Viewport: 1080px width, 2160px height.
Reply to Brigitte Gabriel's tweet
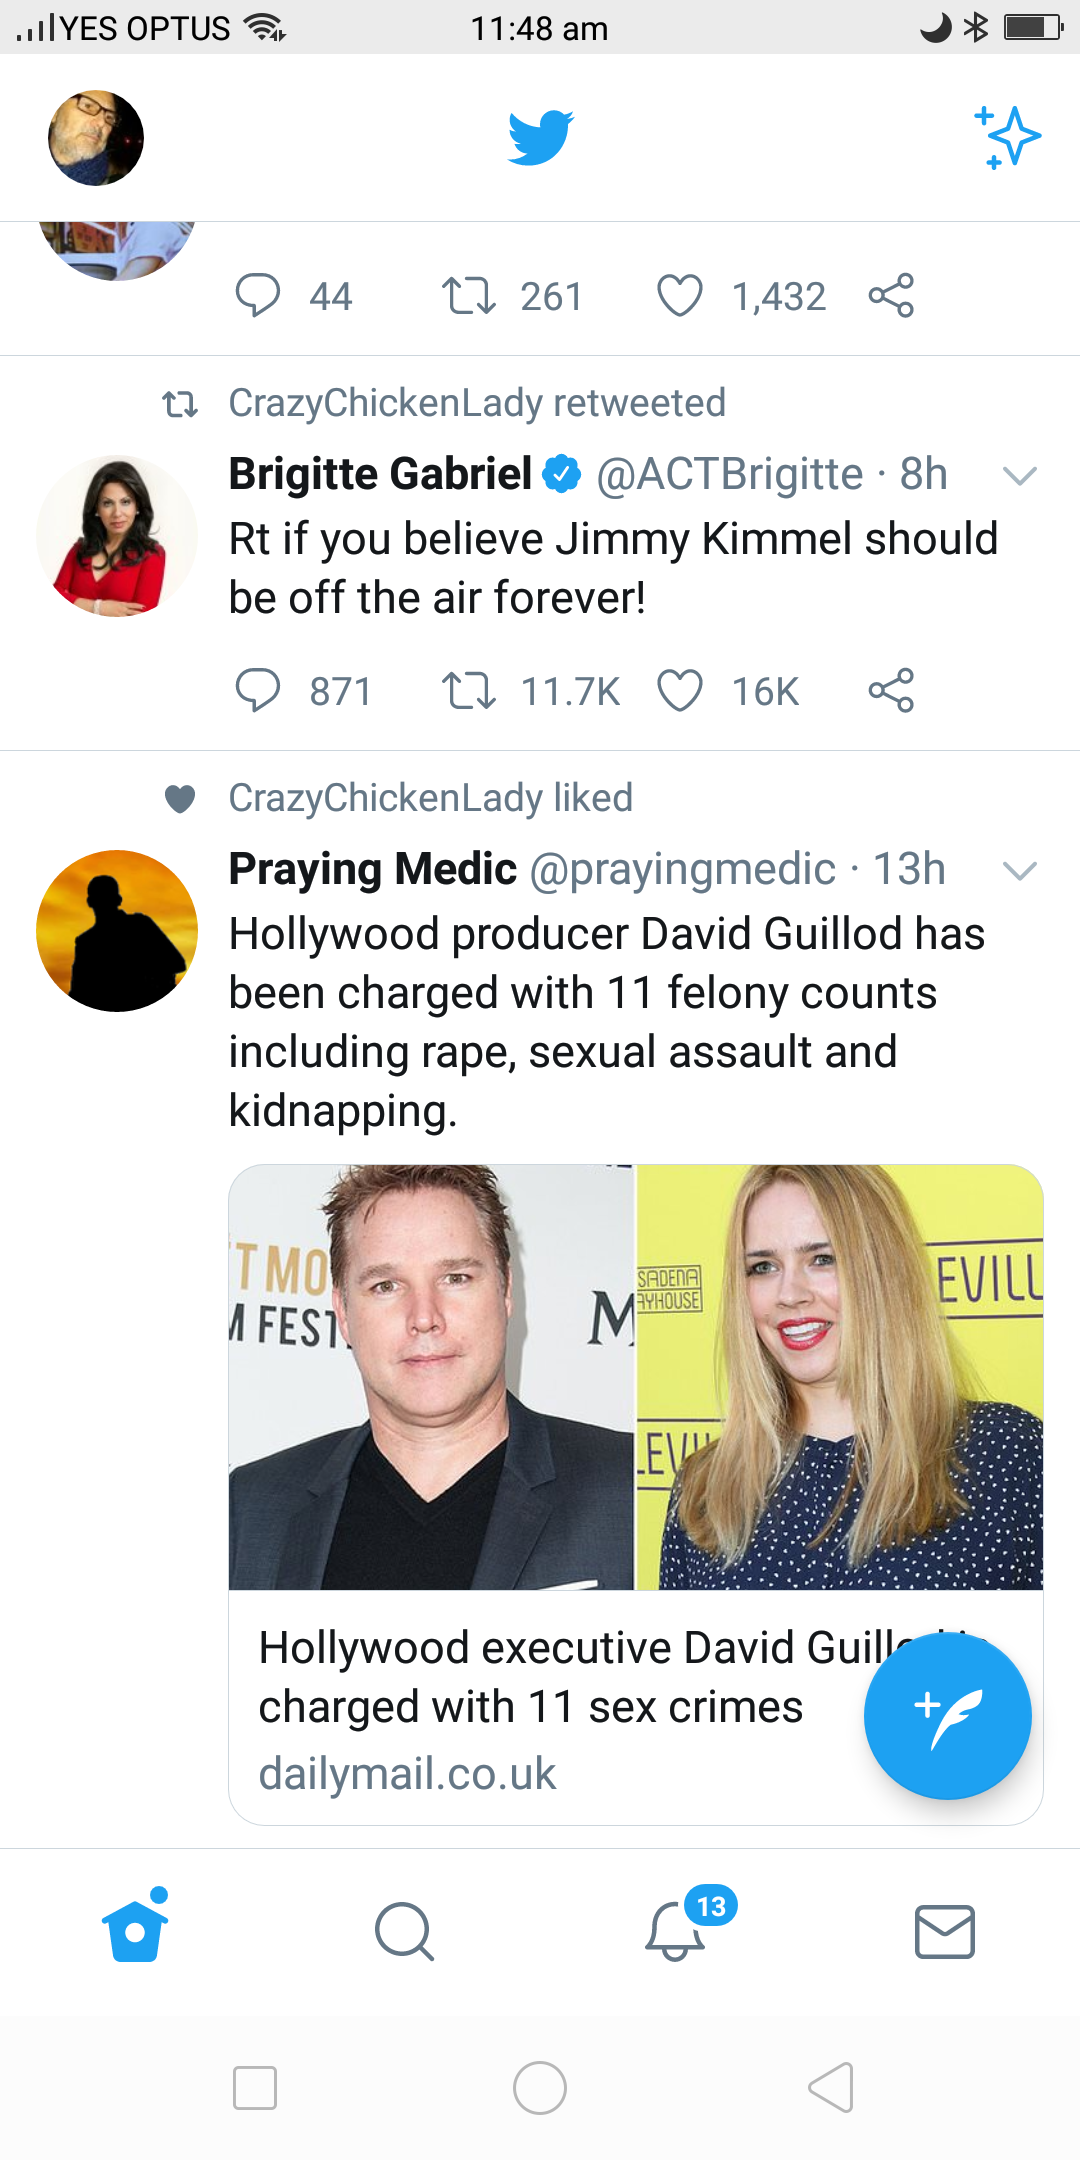[258, 690]
